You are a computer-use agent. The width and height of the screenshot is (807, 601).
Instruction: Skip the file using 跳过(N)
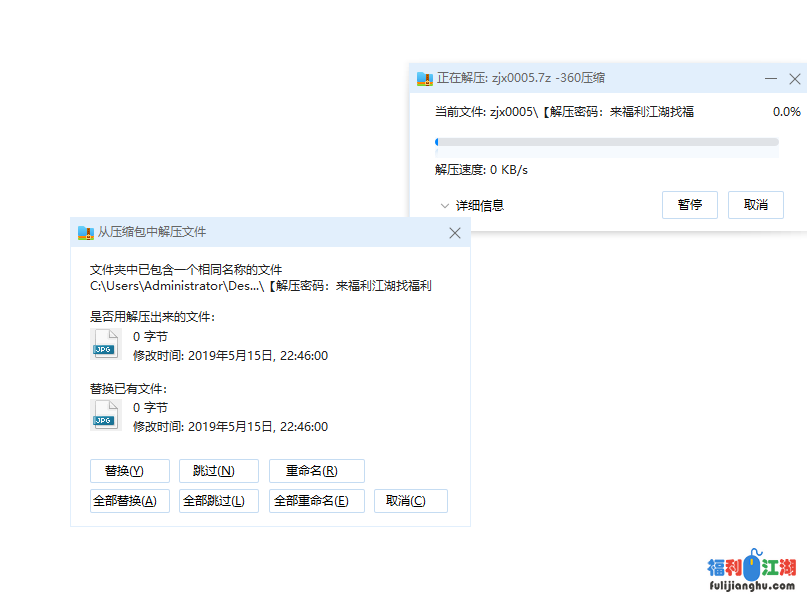pyautogui.click(x=218, y=470)
